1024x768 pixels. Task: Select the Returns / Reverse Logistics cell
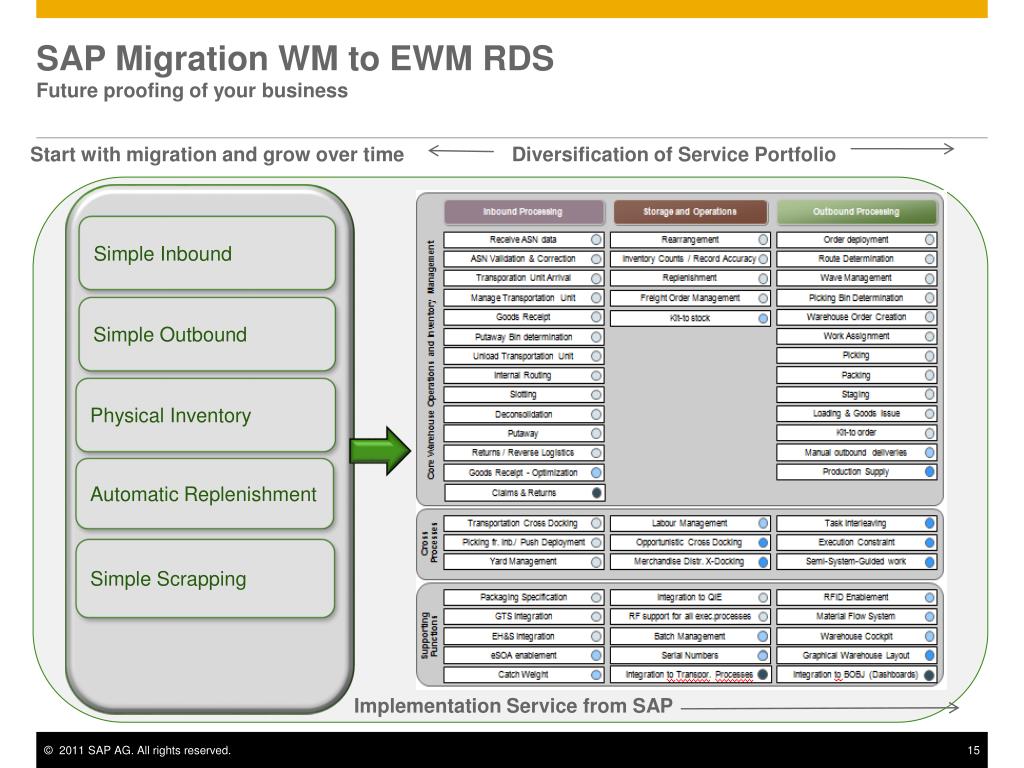coord(524,453)
